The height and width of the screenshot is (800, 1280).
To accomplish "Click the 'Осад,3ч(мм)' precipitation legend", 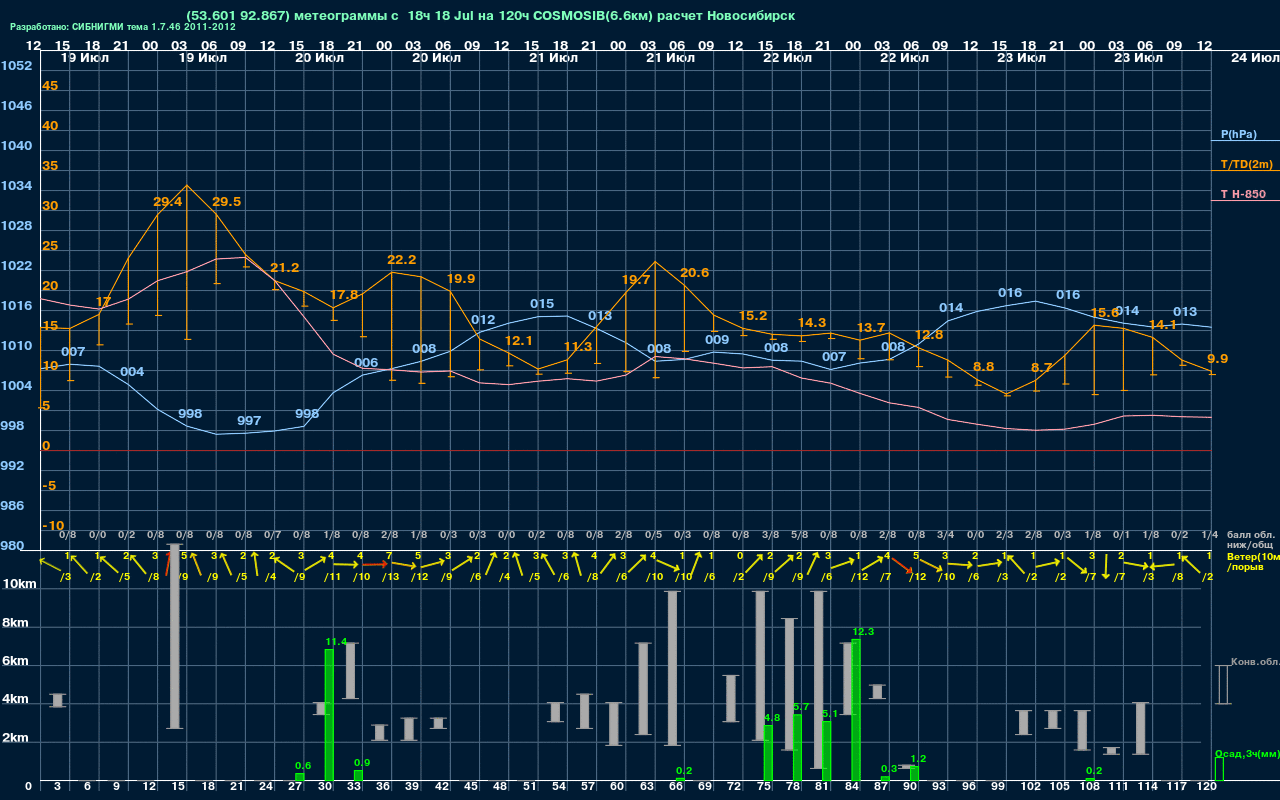I will 1246,753.
